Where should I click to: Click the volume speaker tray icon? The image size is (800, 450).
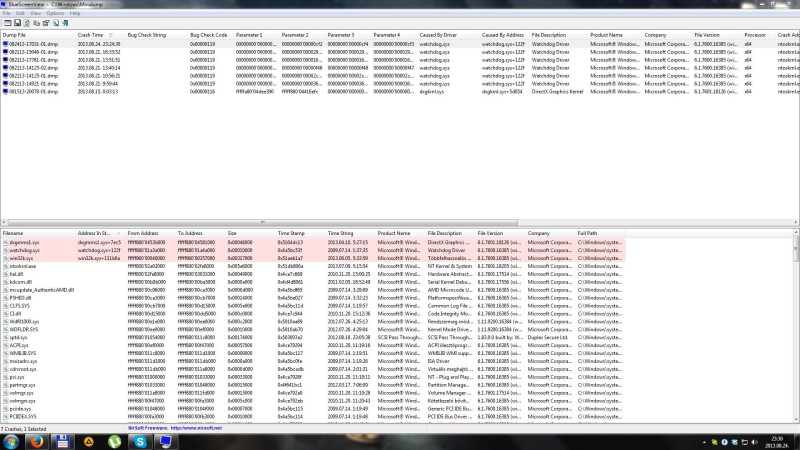755,442
